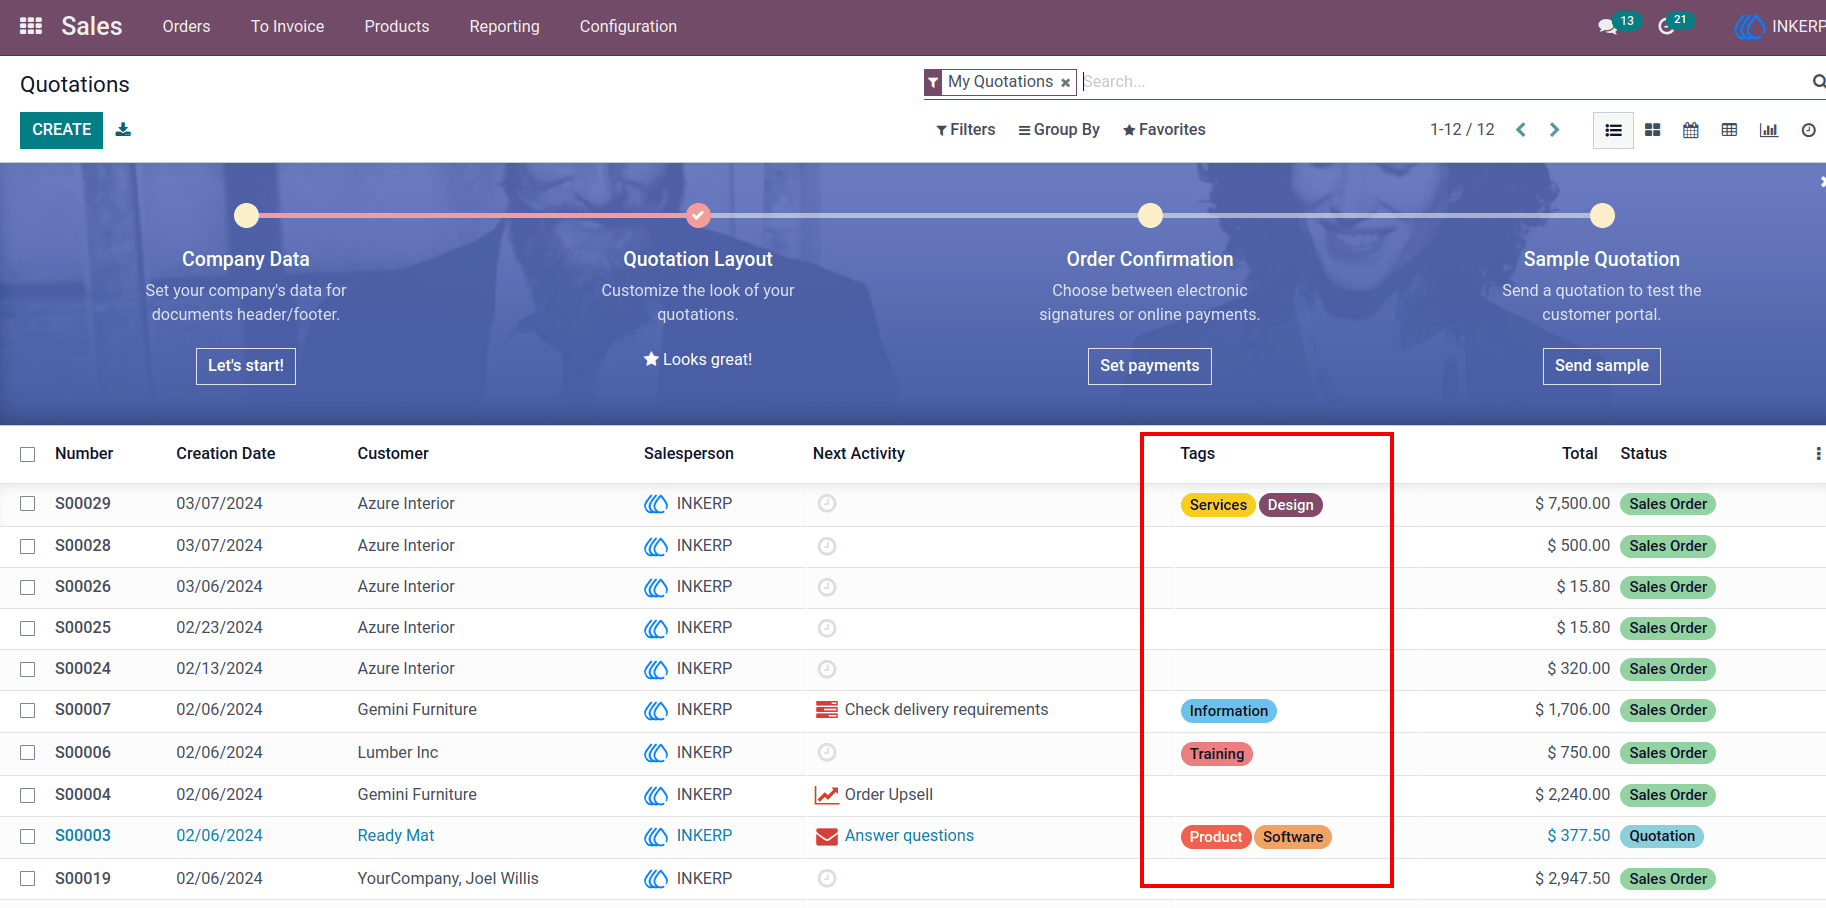Tick the checkbox for order S00003
Screen dimensions: 1826x908
28,836
